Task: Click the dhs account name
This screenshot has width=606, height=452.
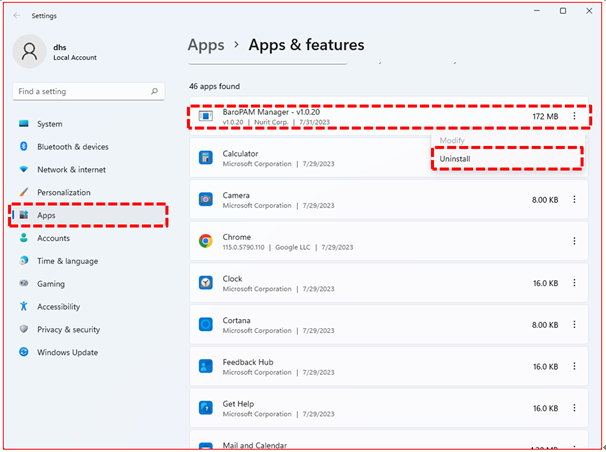Action: click(60, 47)
